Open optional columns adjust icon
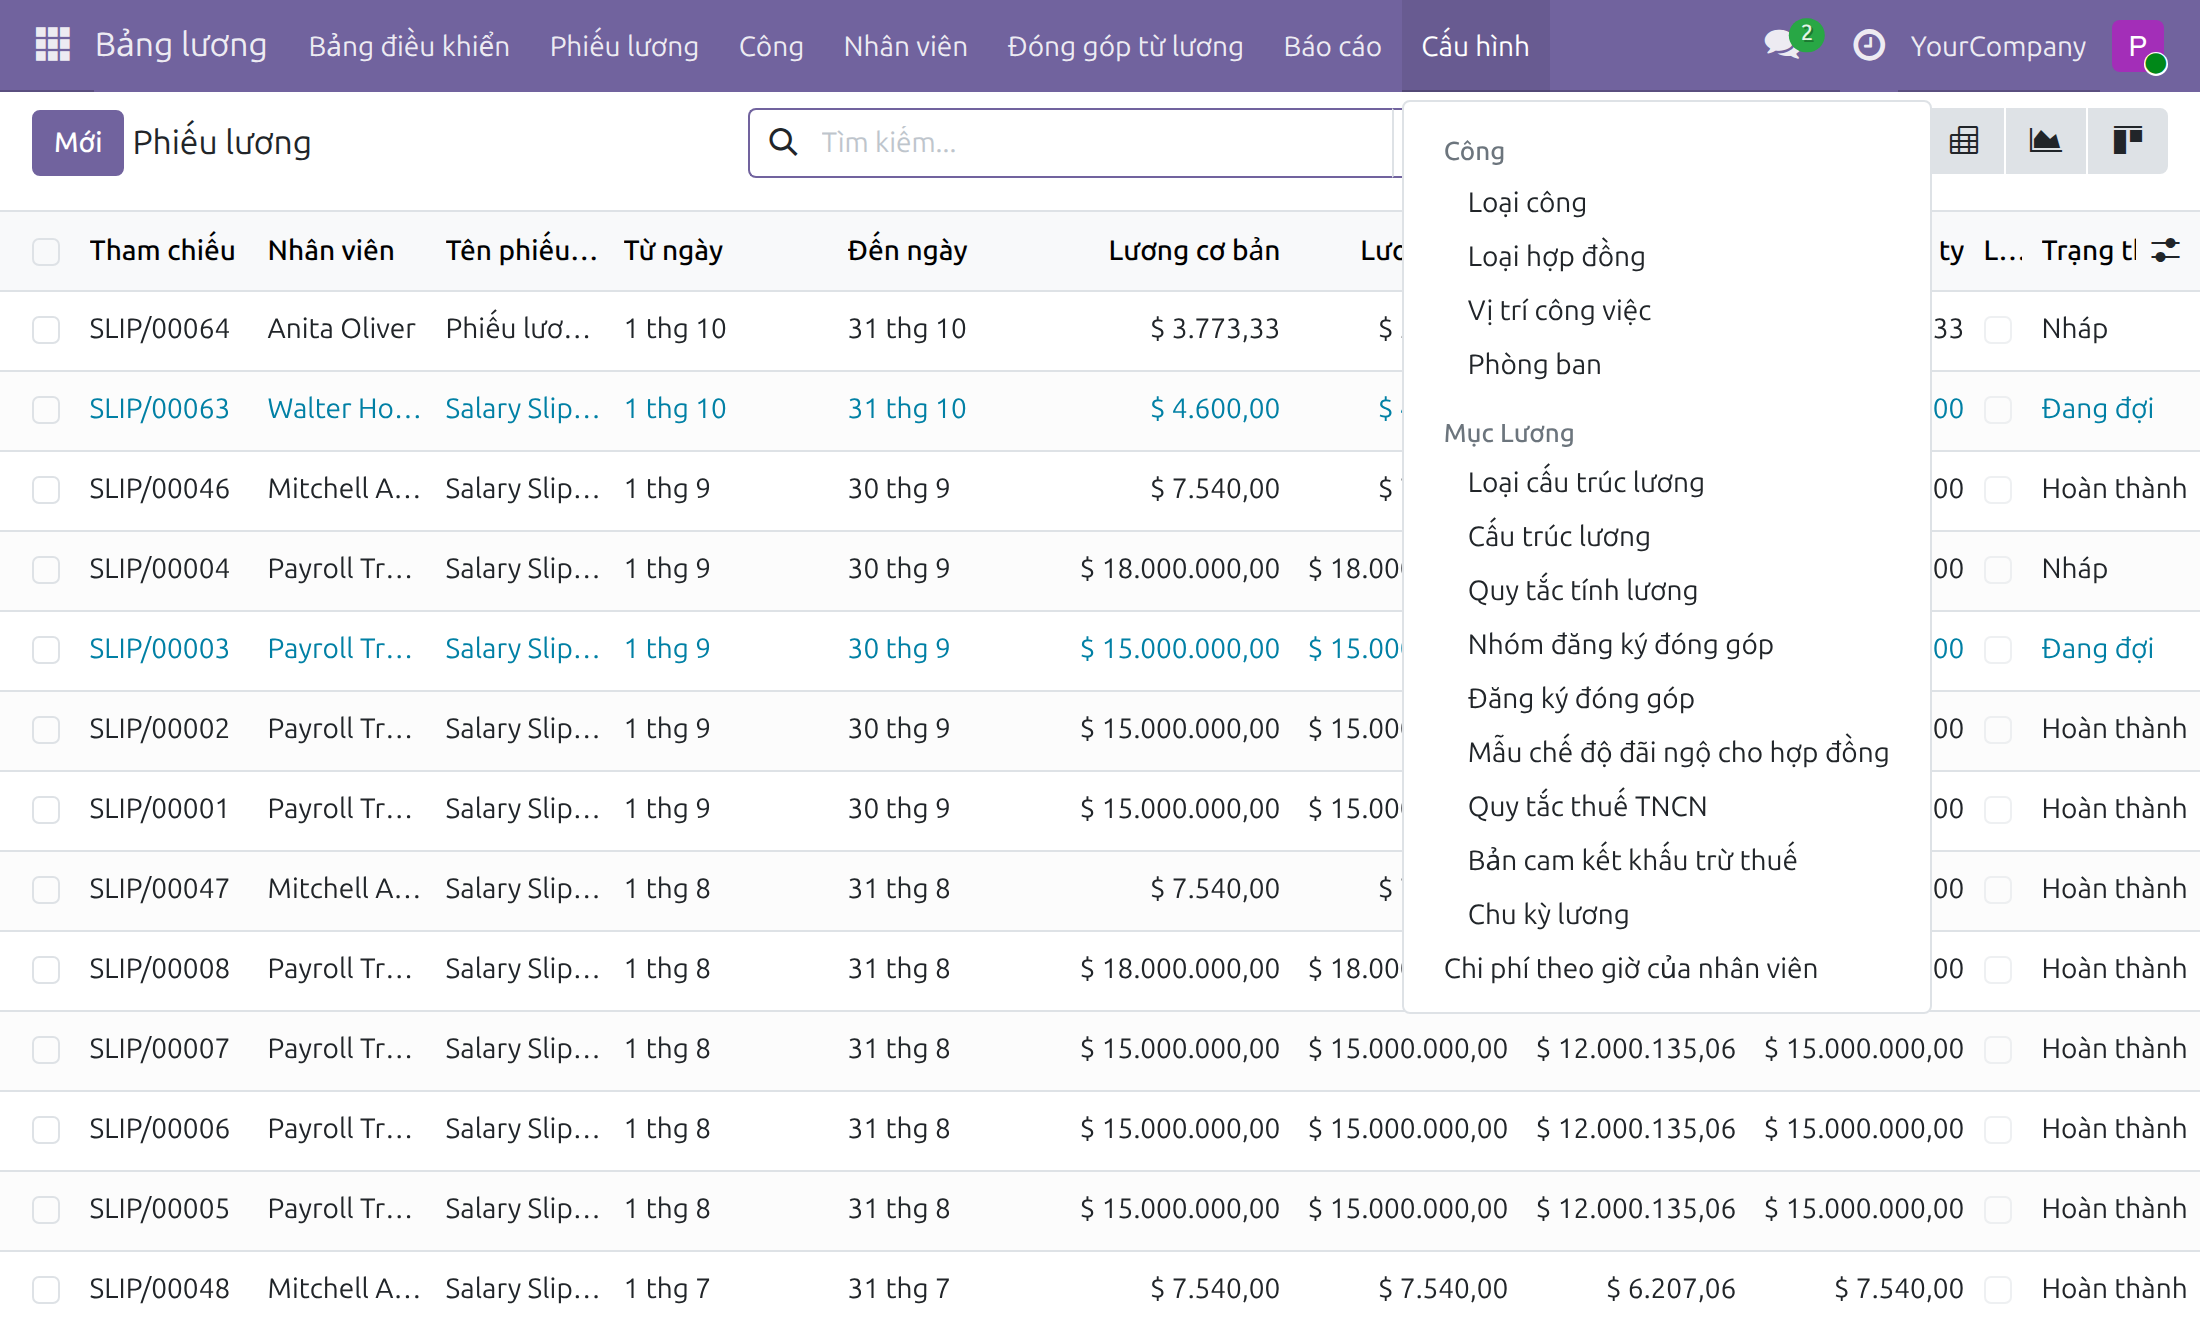 (x=2165, y=250)
